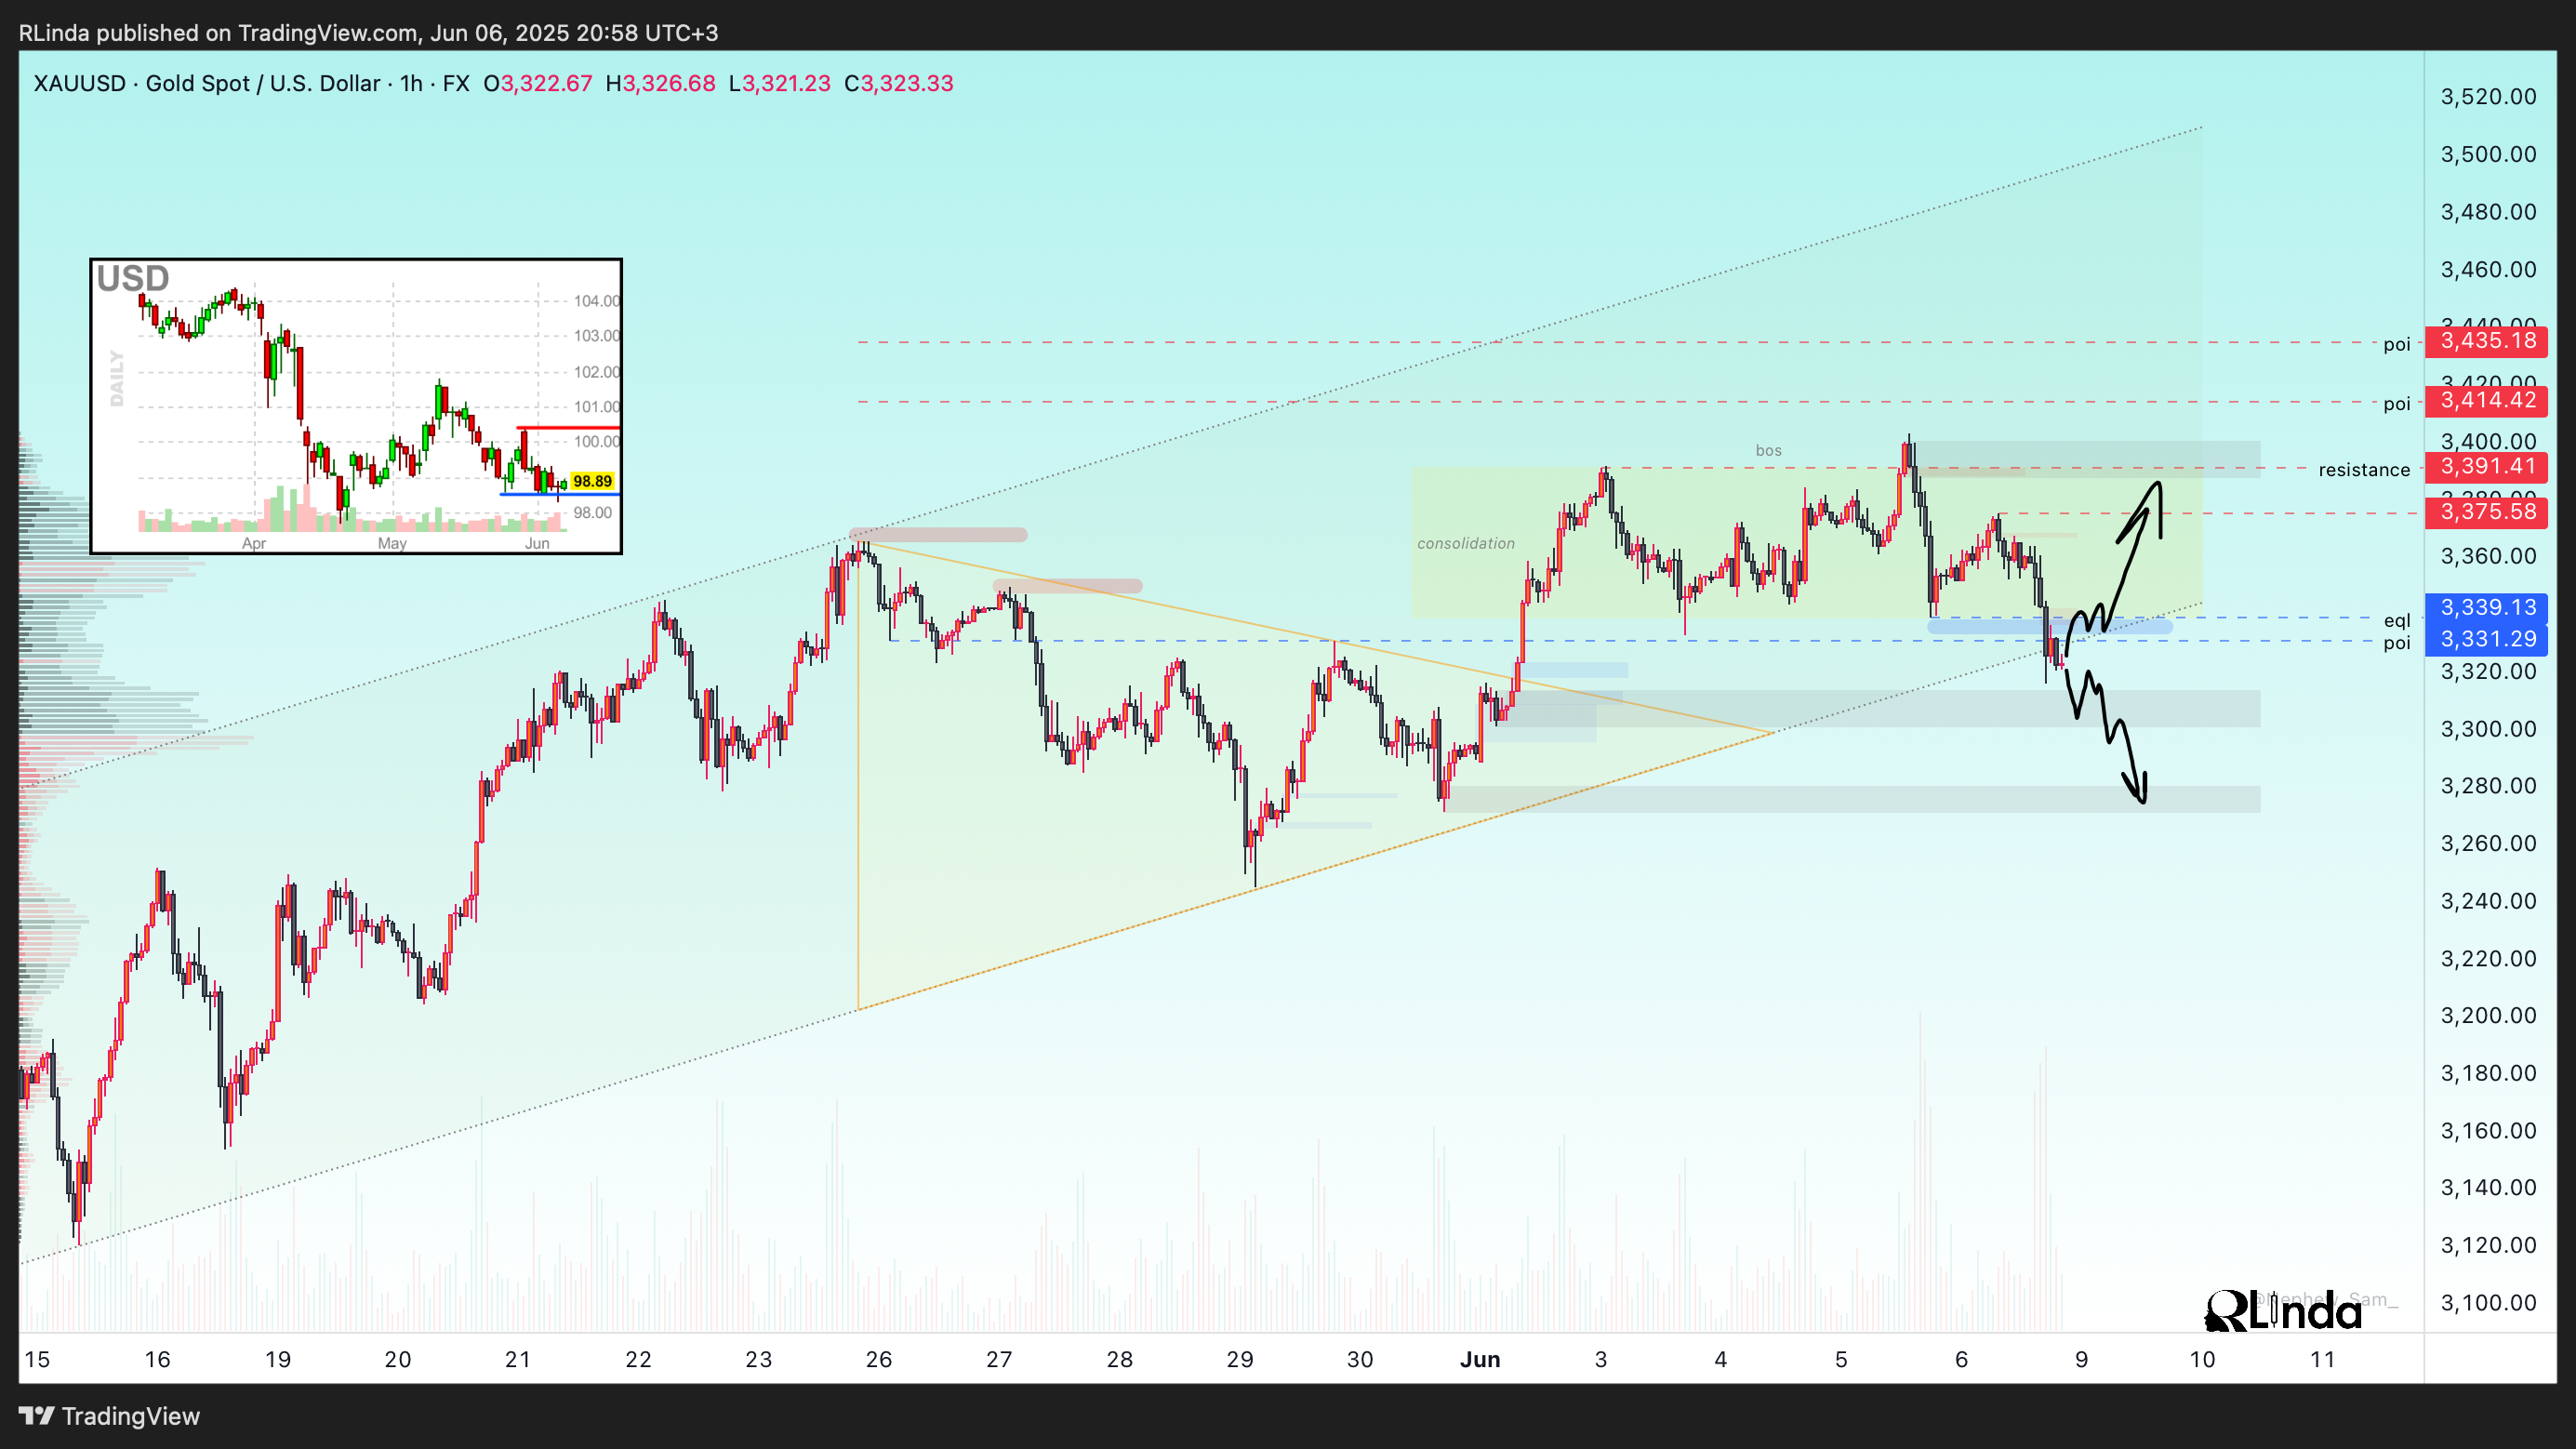
Task: Click the yellow 98.89 label in USD inset
Action: point(592,482)
